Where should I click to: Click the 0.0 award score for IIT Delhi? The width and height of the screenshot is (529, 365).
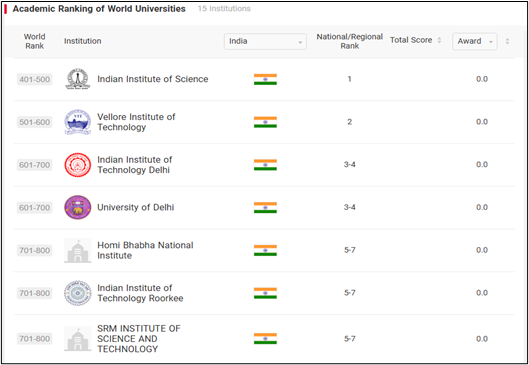pyautogui.click(x=482, y=165)
